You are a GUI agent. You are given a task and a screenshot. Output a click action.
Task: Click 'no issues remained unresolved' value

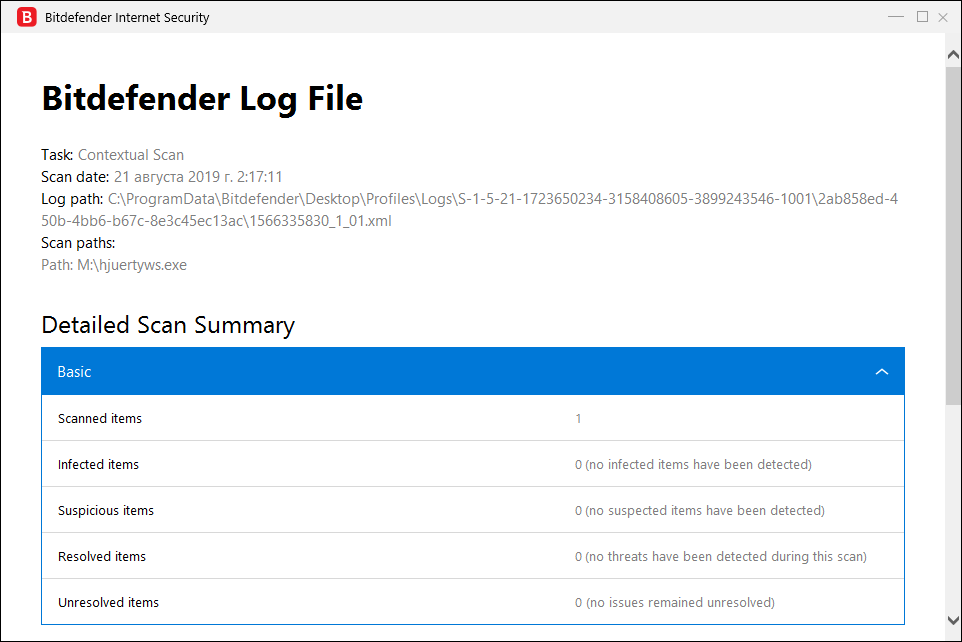pyautogui.click(x=675, y=603)
